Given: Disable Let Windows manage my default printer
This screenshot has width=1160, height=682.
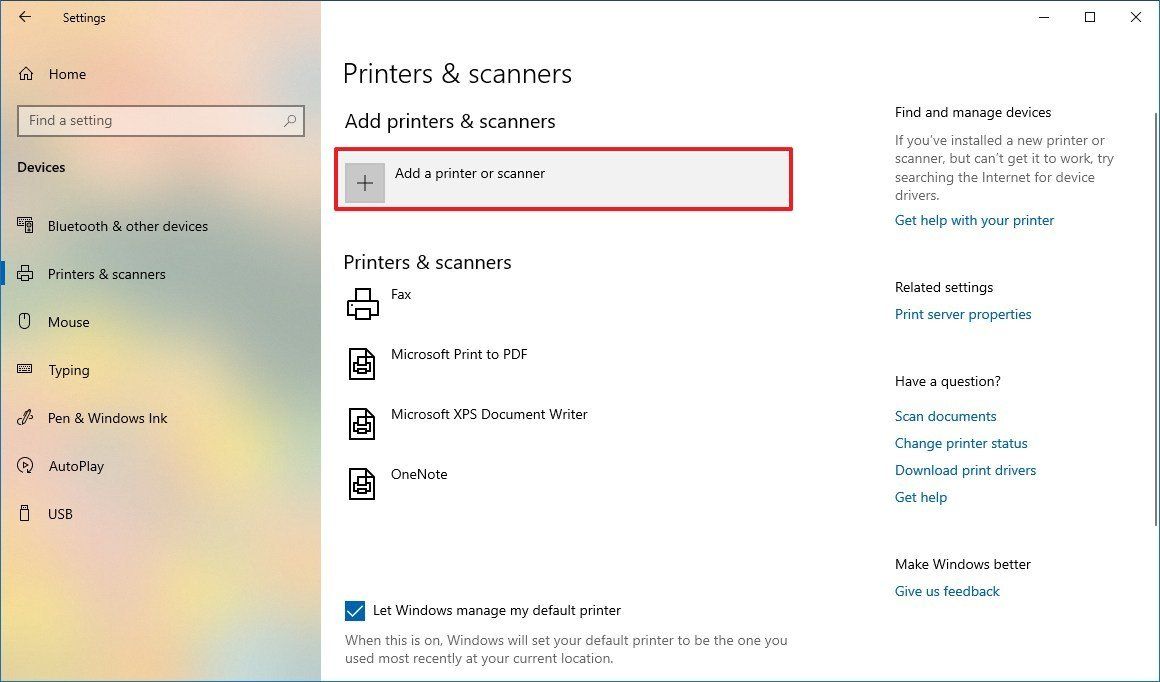Looking at the screenshot, I should click(x=353, y=610).
